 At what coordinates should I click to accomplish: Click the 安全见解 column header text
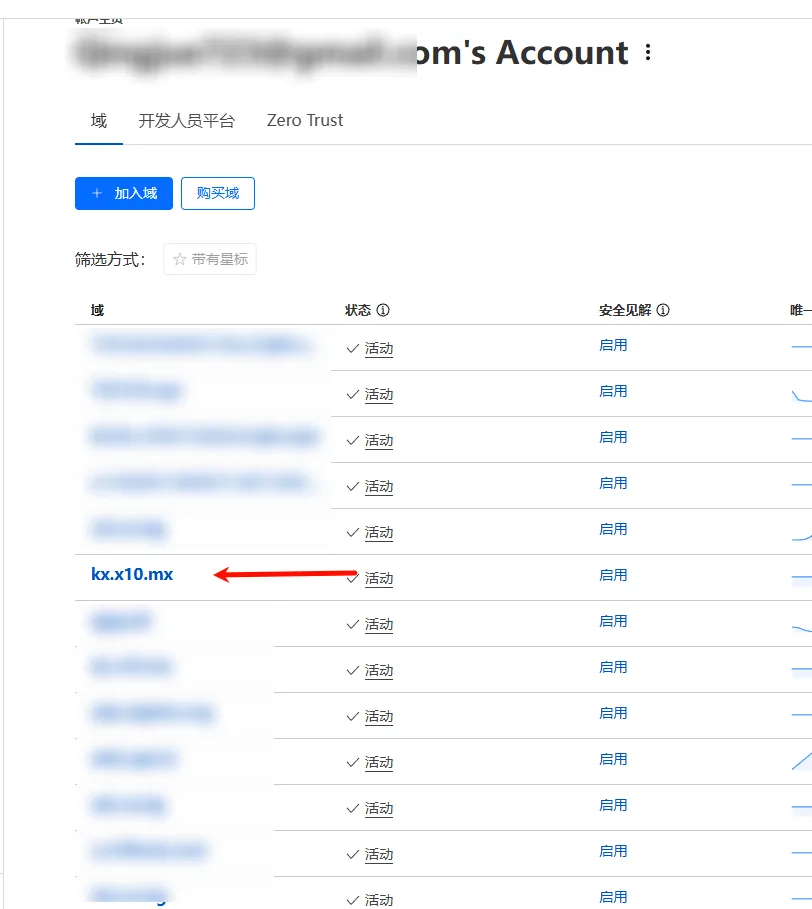(x=625, y=310)
